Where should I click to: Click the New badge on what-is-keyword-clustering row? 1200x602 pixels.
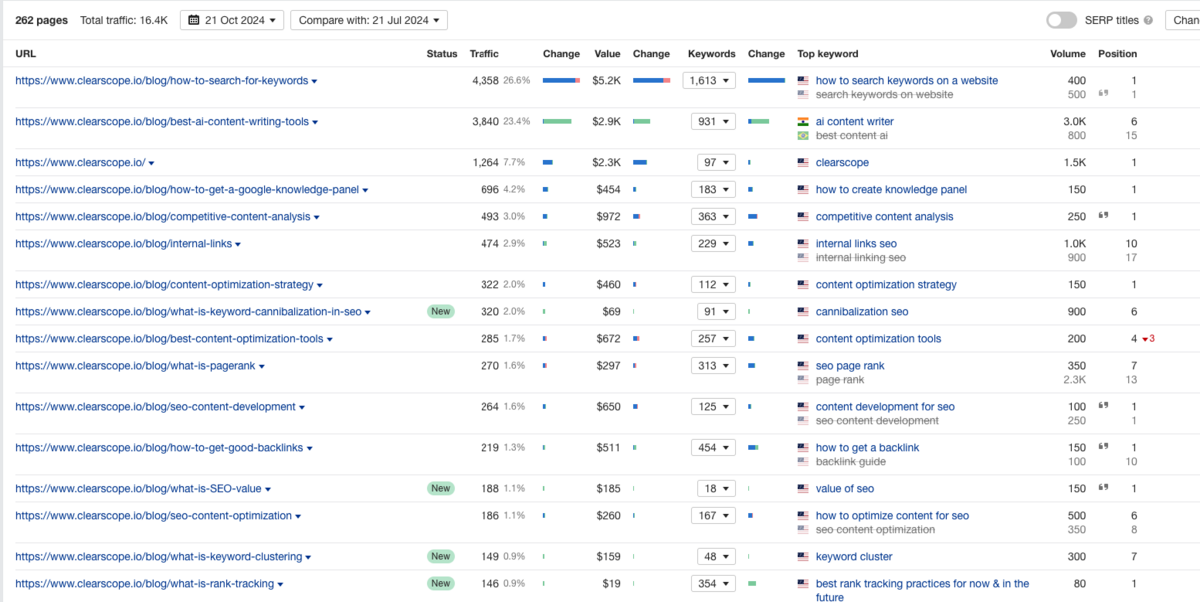[440, 557]
